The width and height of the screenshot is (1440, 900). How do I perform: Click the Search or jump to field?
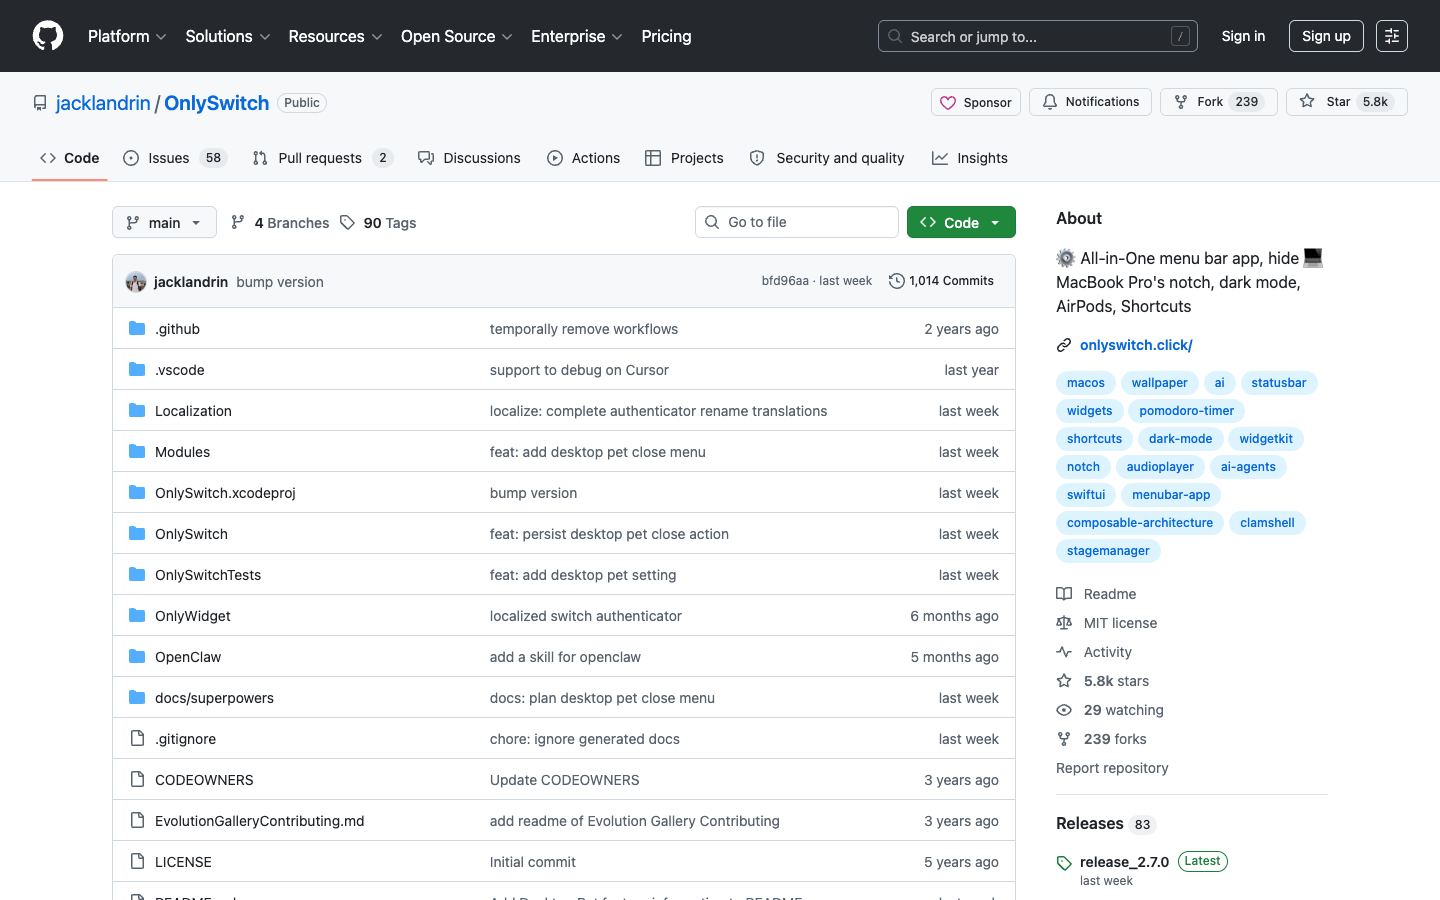pos(1038,36)
